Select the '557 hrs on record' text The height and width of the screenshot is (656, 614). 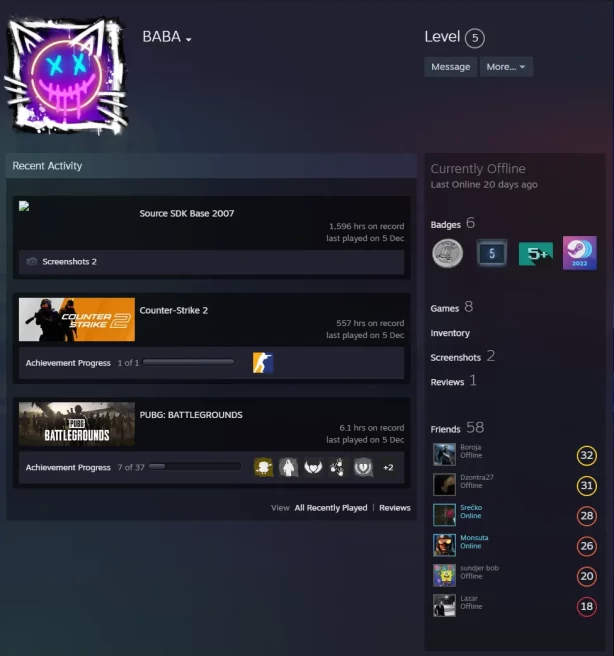pyautogui.click(x=370, y=323)
